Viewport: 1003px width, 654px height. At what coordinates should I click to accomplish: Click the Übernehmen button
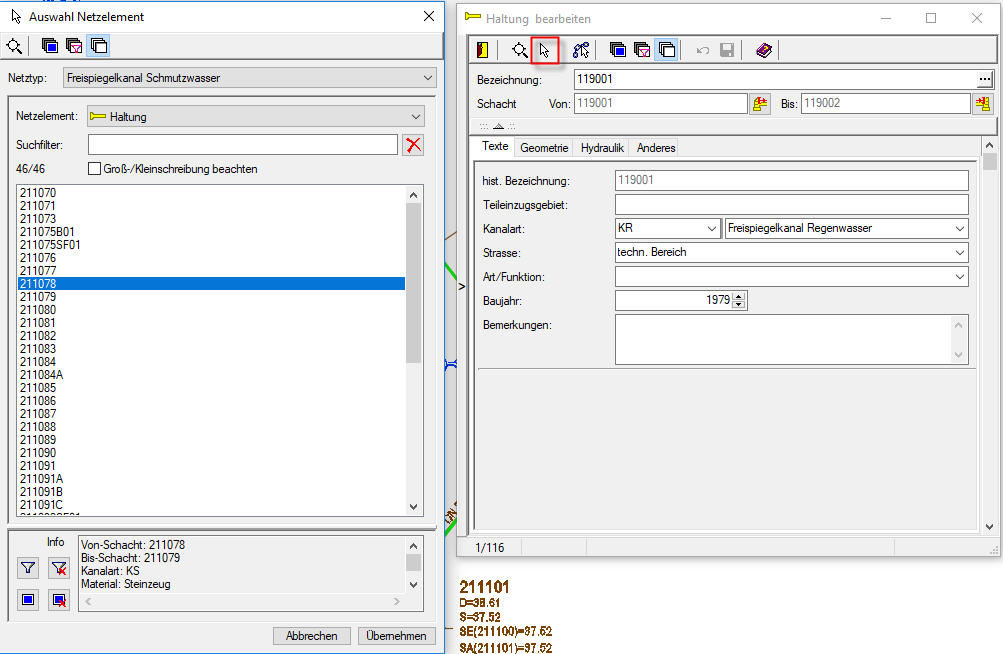pyautogui.click(x=397, y=636)
